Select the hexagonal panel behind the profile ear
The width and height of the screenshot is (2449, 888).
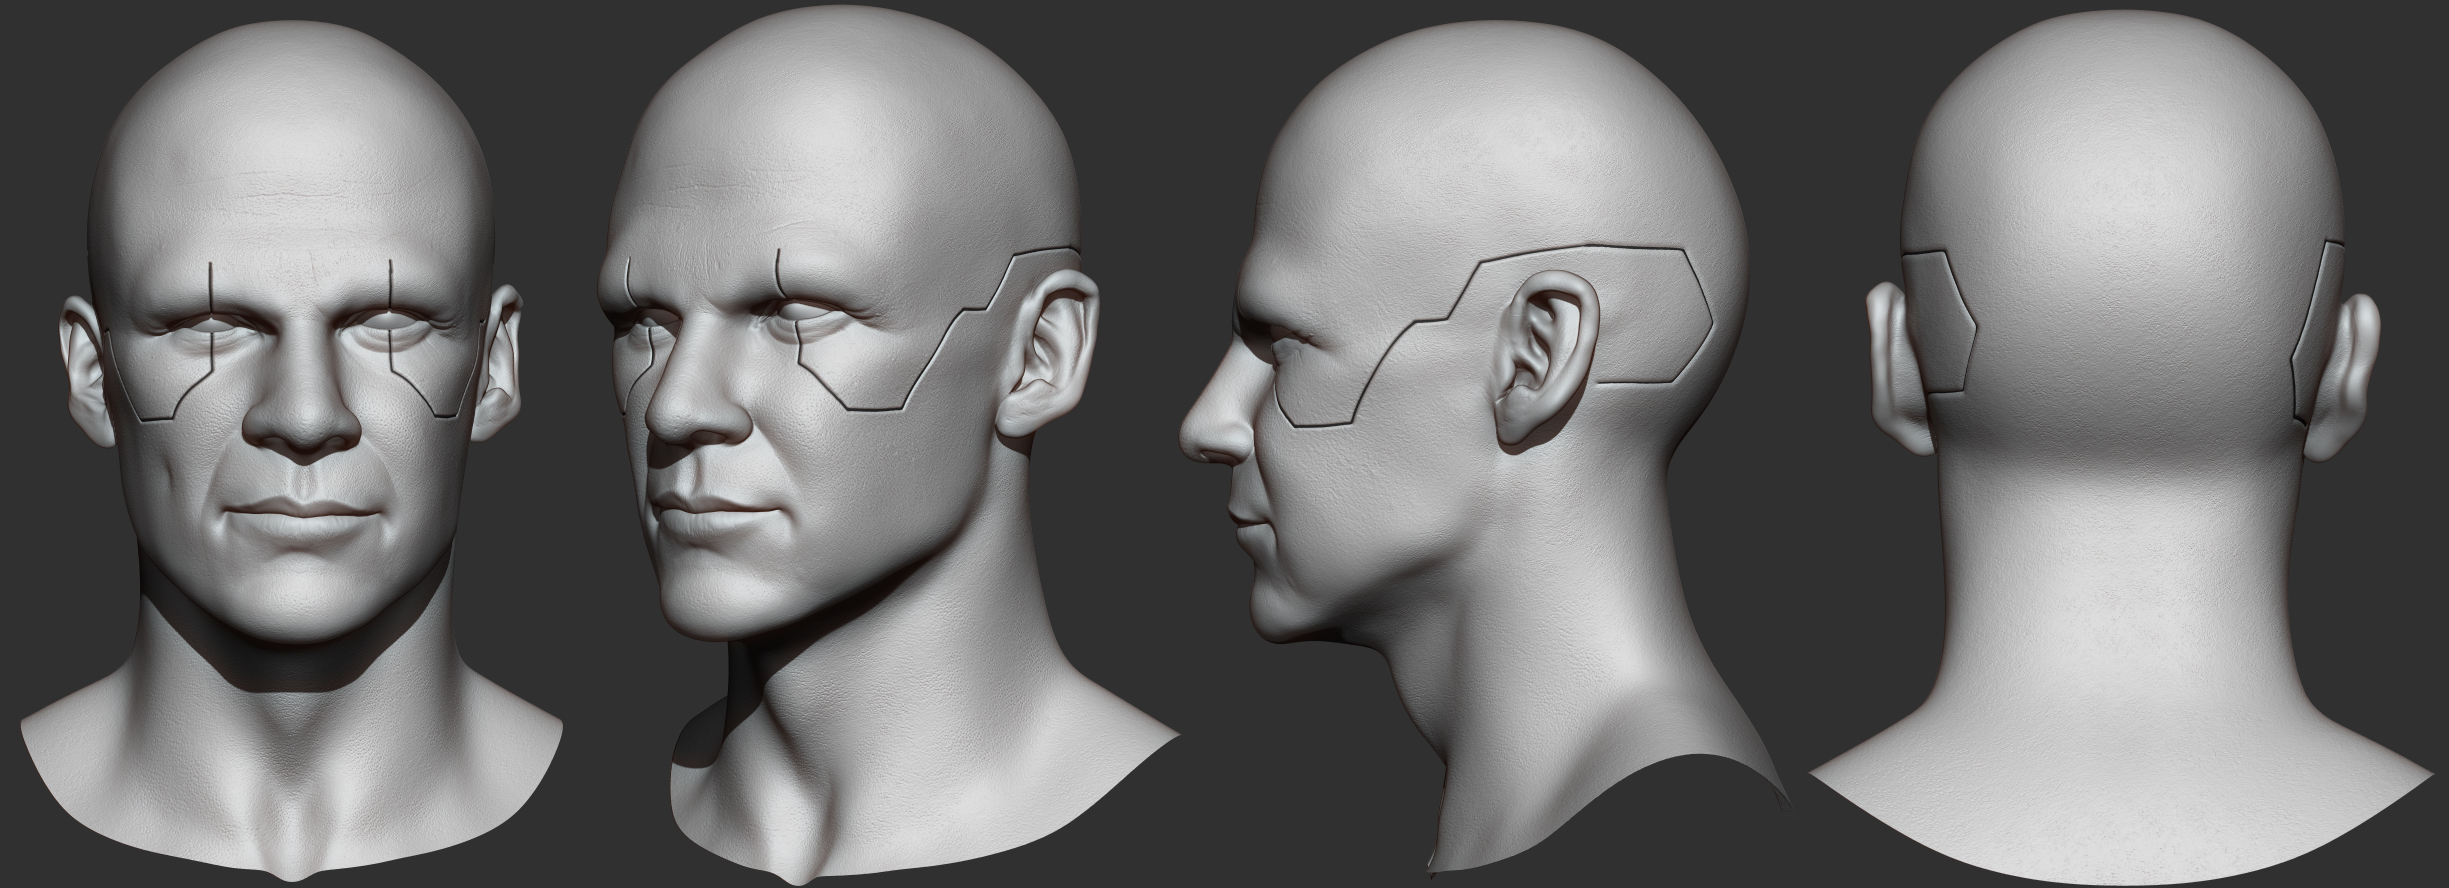[x=1655, y=320]
